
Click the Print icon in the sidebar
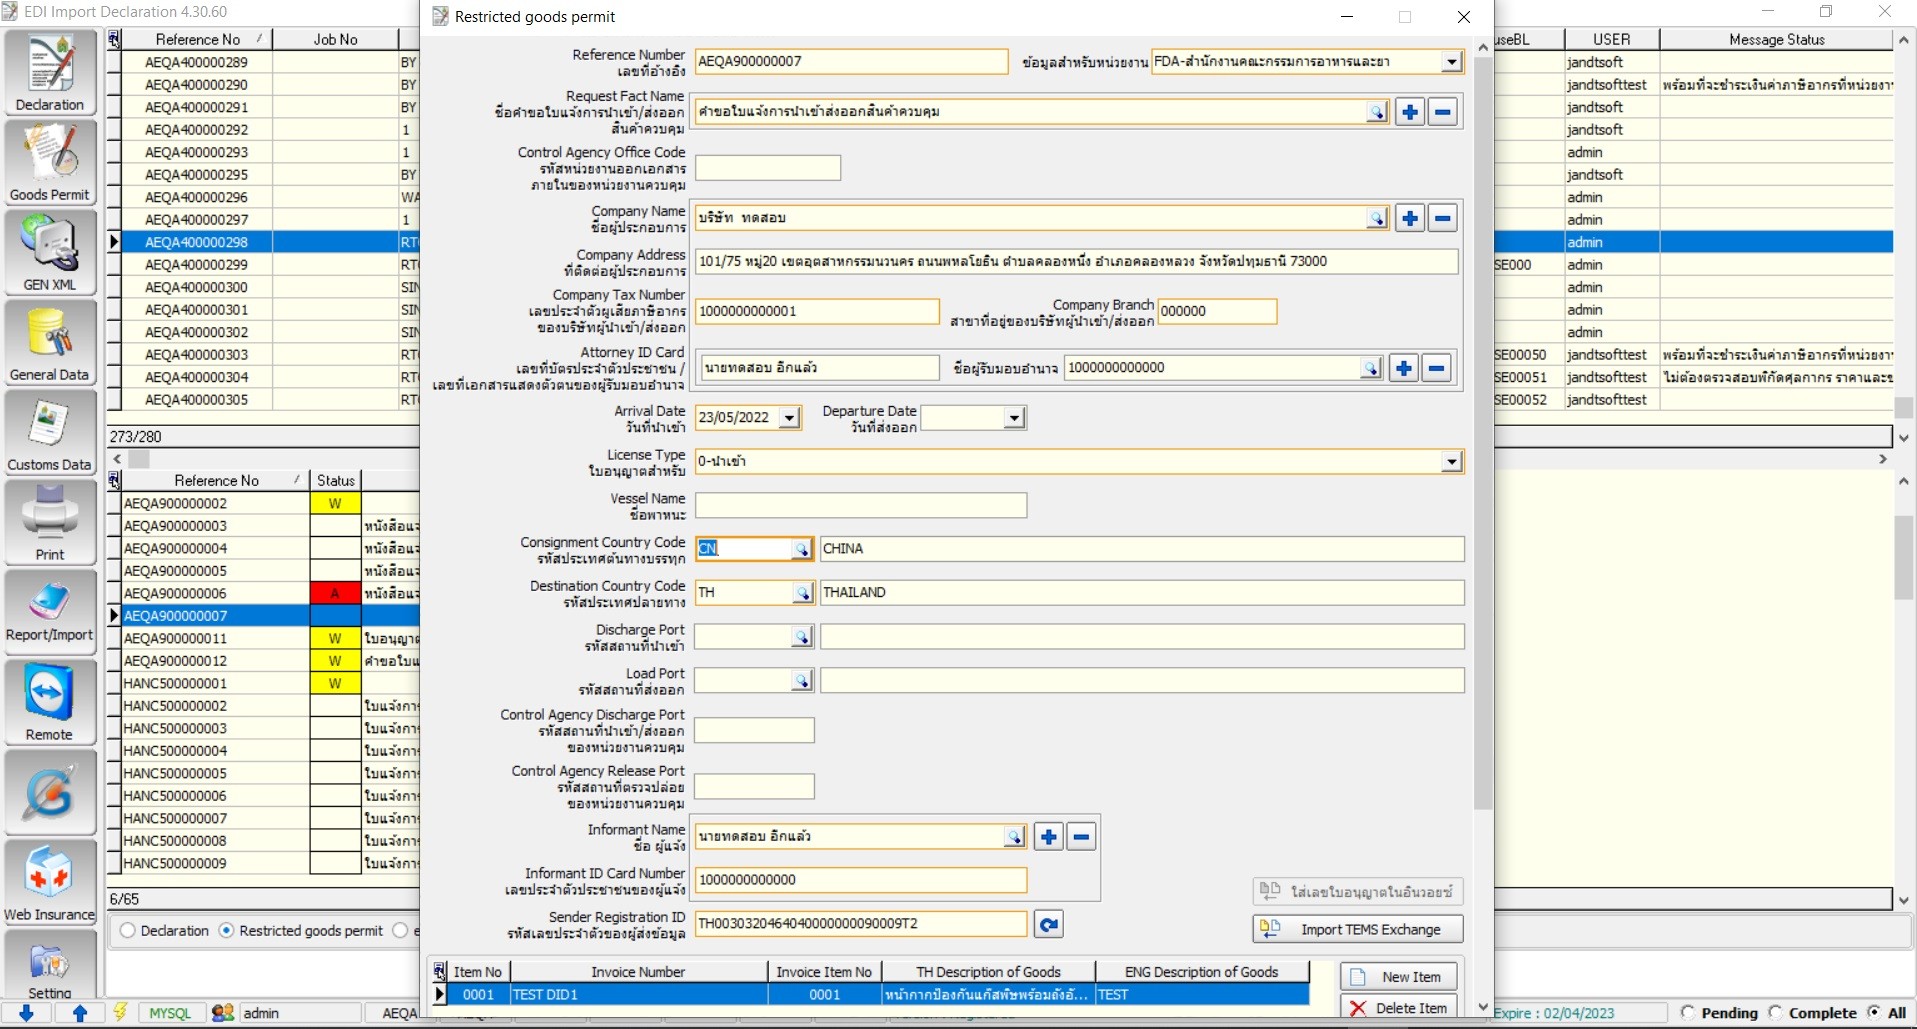click(x=50, y=522)
